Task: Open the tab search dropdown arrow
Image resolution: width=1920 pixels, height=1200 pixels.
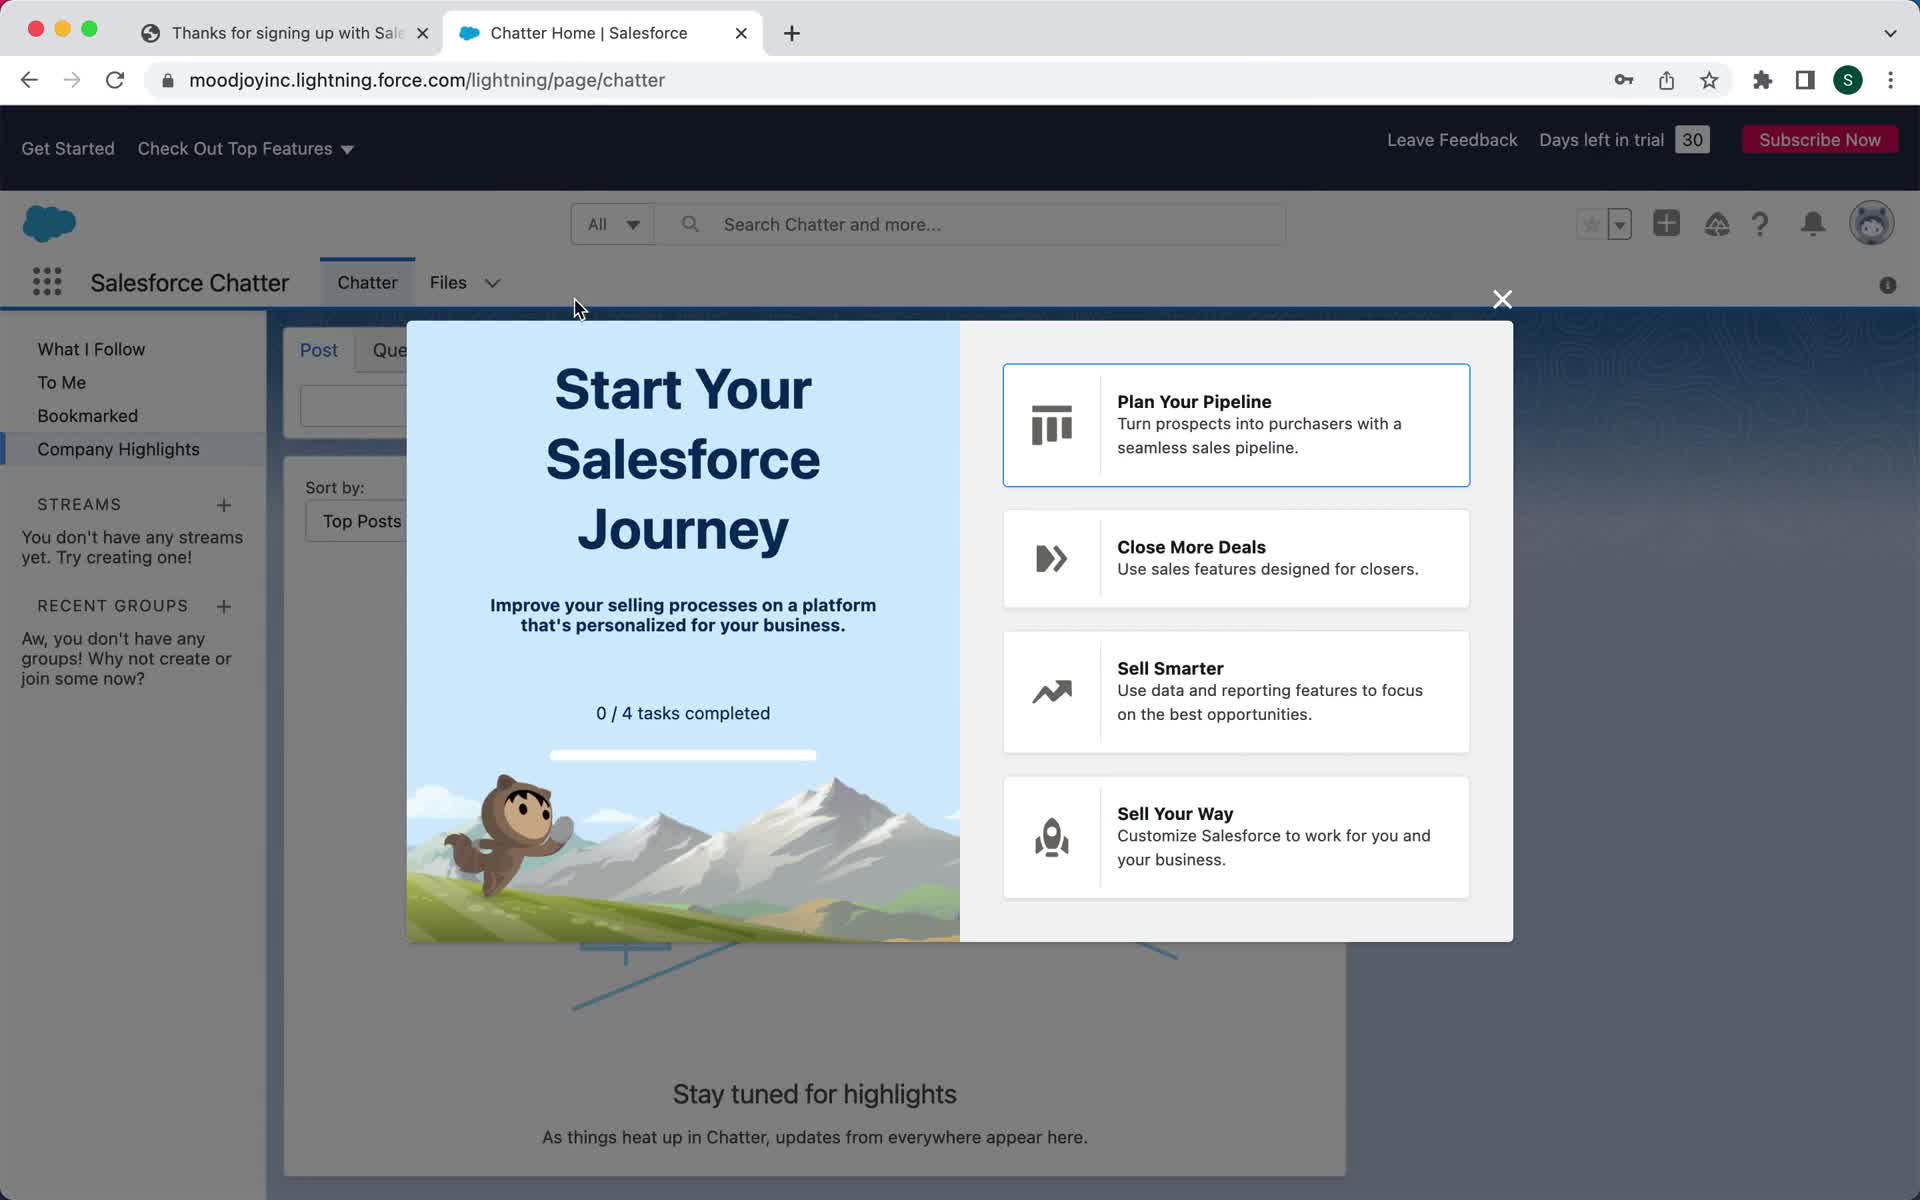Action: [x=1890, y=33]
